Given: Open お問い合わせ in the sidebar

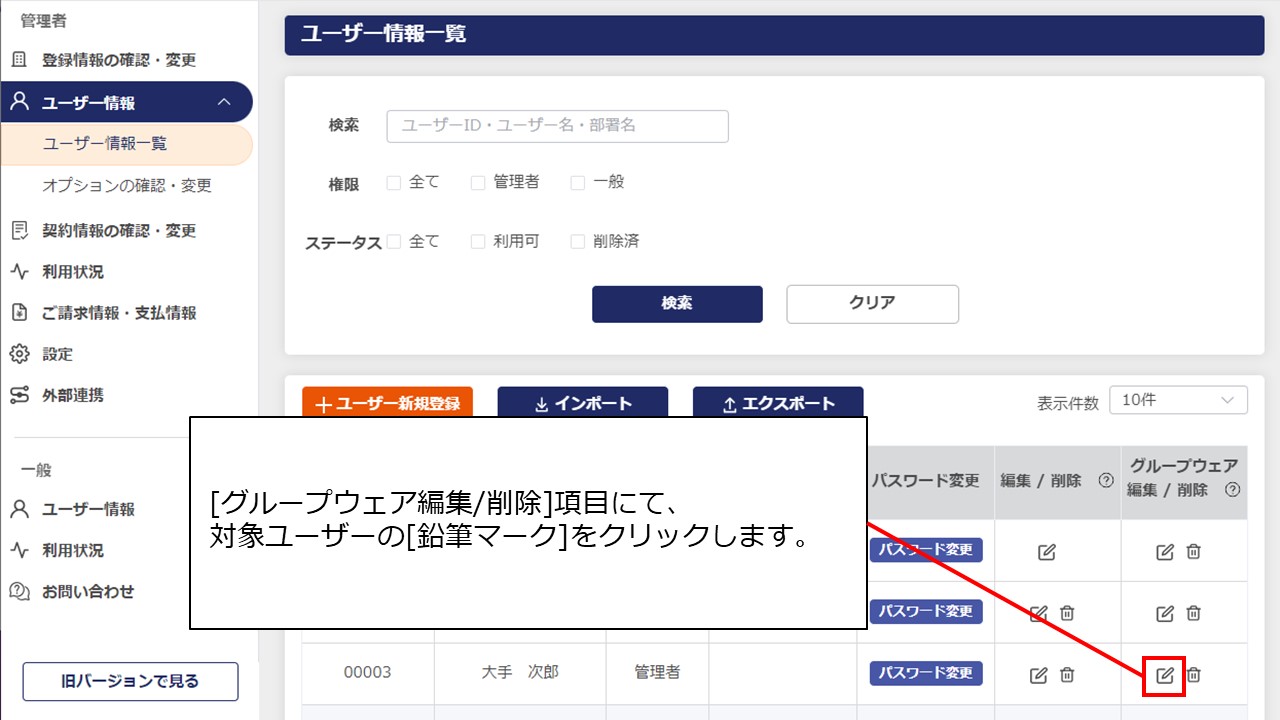Looking at the screenshot, I should point(88,591).
